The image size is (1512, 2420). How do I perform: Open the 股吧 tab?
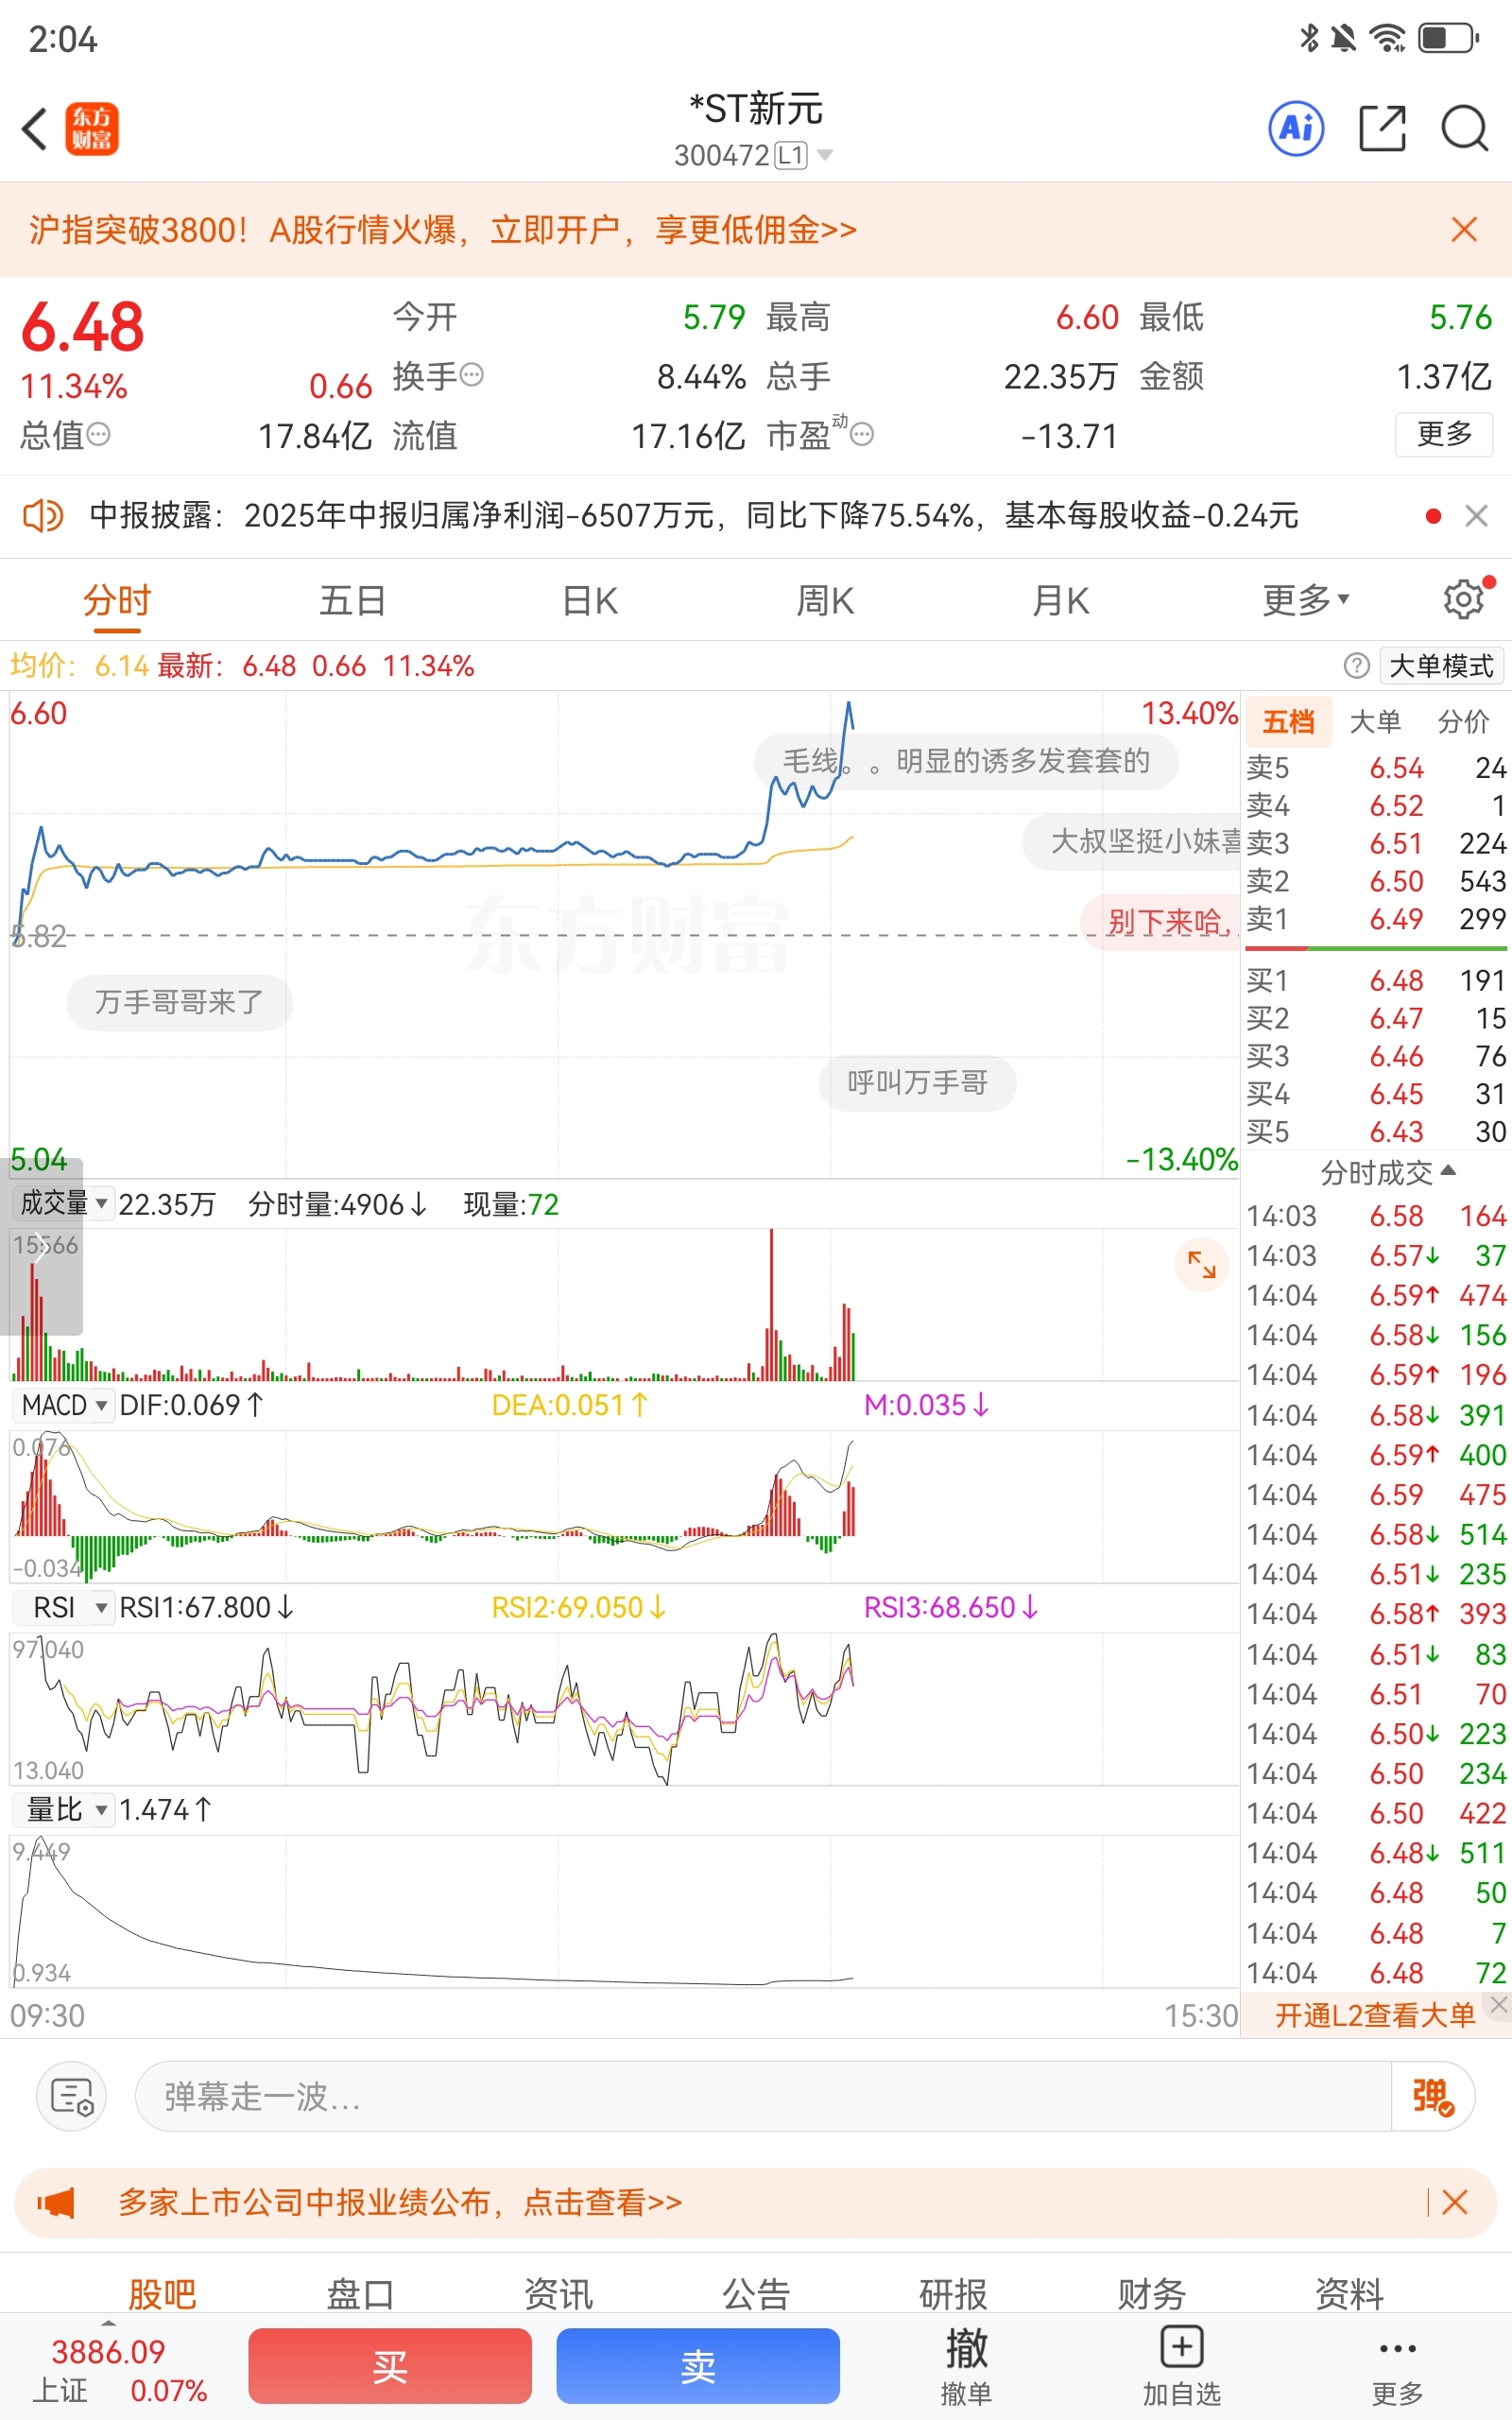click(162, 2293)
